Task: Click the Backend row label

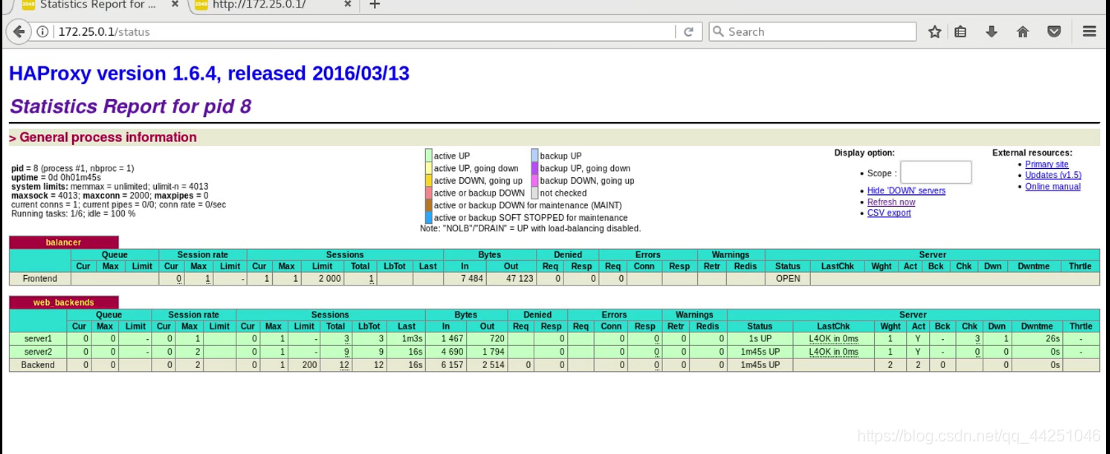Action: (x=39, y=365)
